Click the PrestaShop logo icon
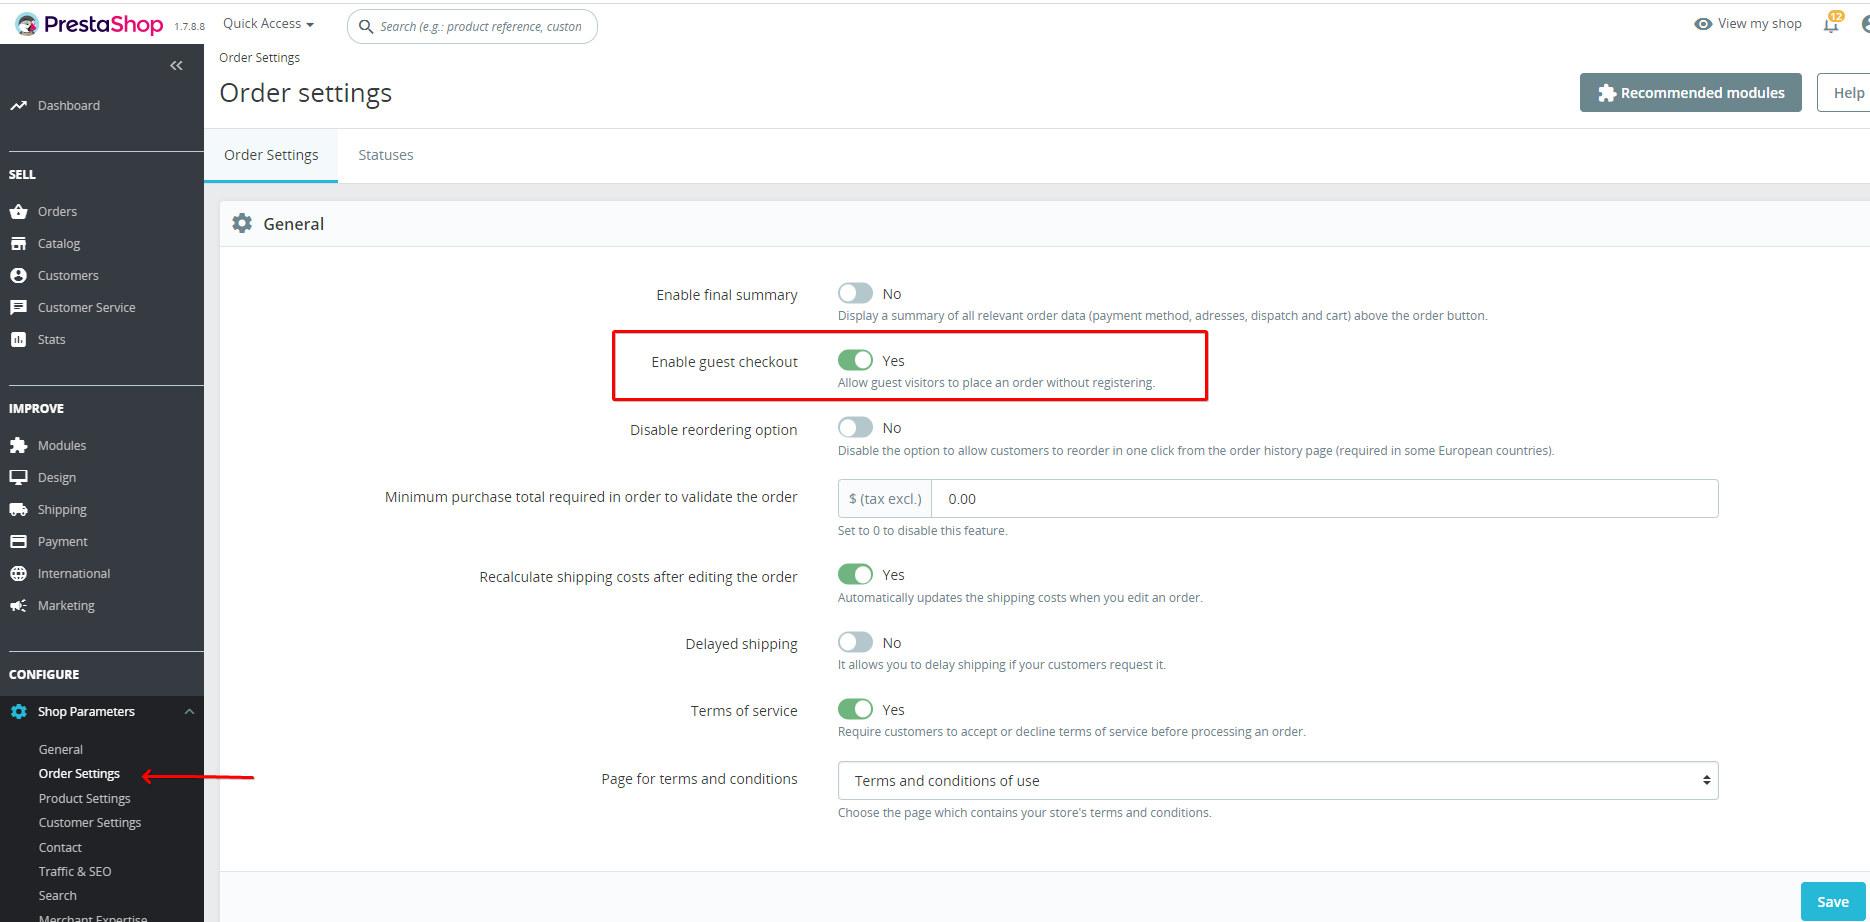The image size is (1870, 922). point(26,24)
